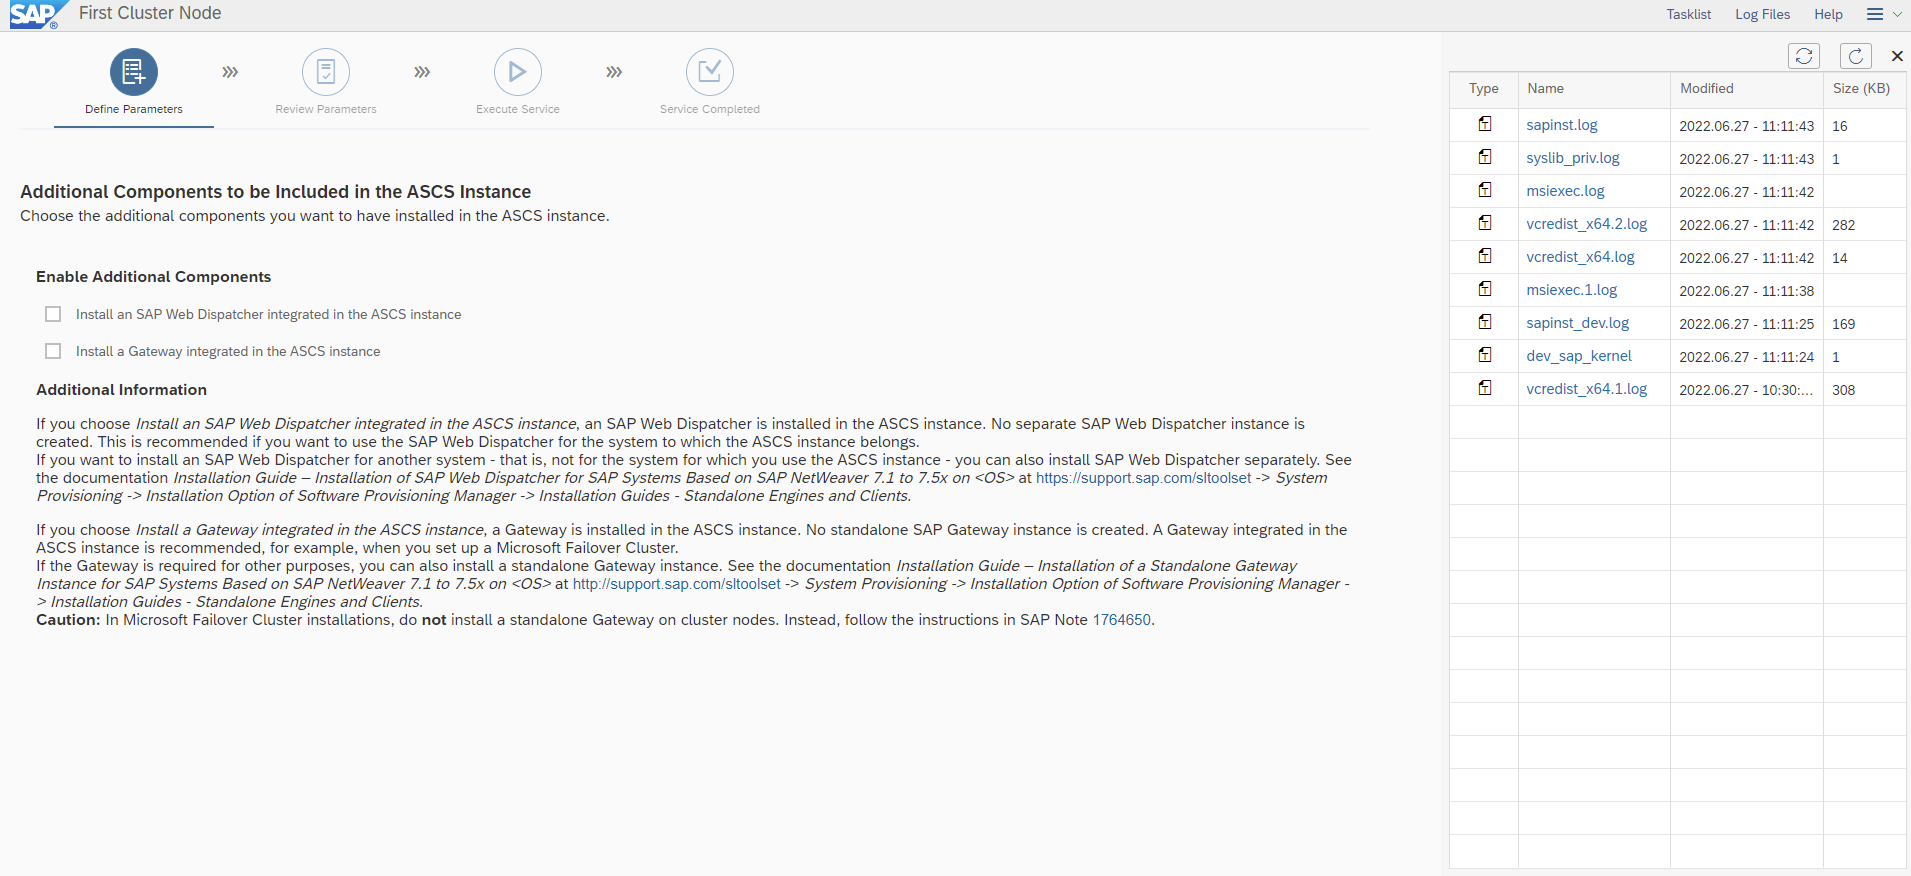Close the log files panel
The image size is (1911, 876).
click(x=1897, y=56)
